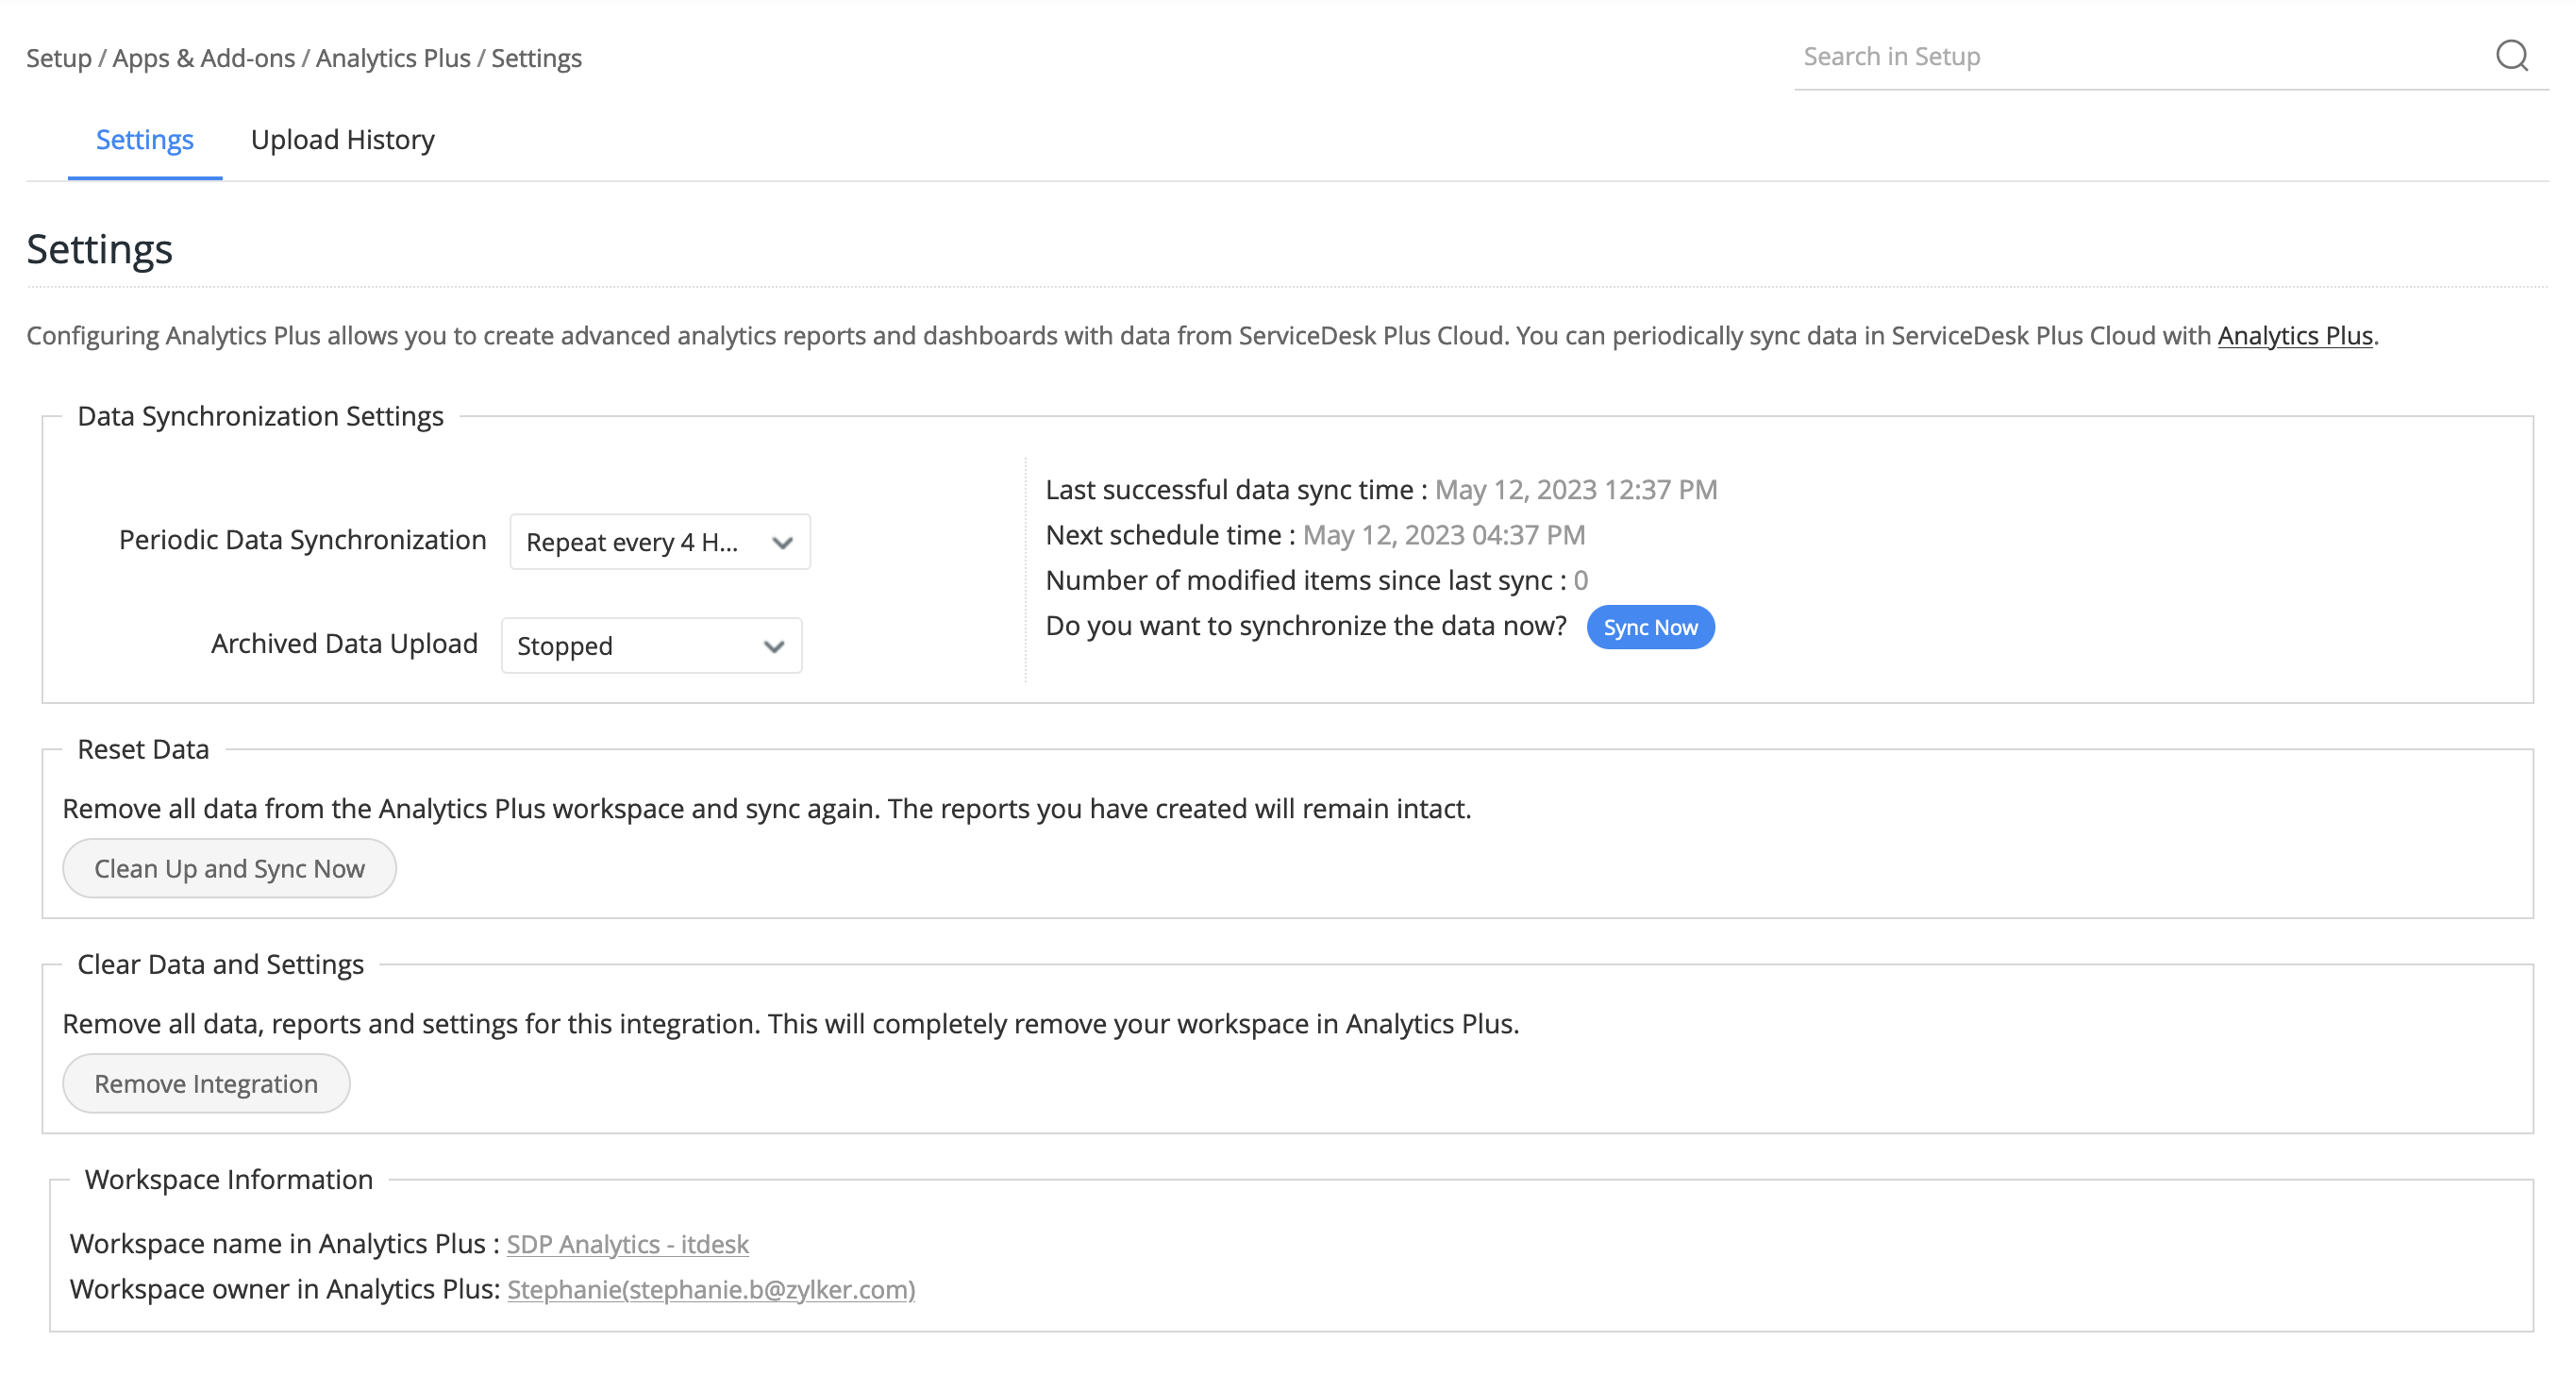This screenshot has width=2576, height=1391.
Task: Click the Data Synchronization Settings heading
Action: pyautogui.click(x=260, y=416)
